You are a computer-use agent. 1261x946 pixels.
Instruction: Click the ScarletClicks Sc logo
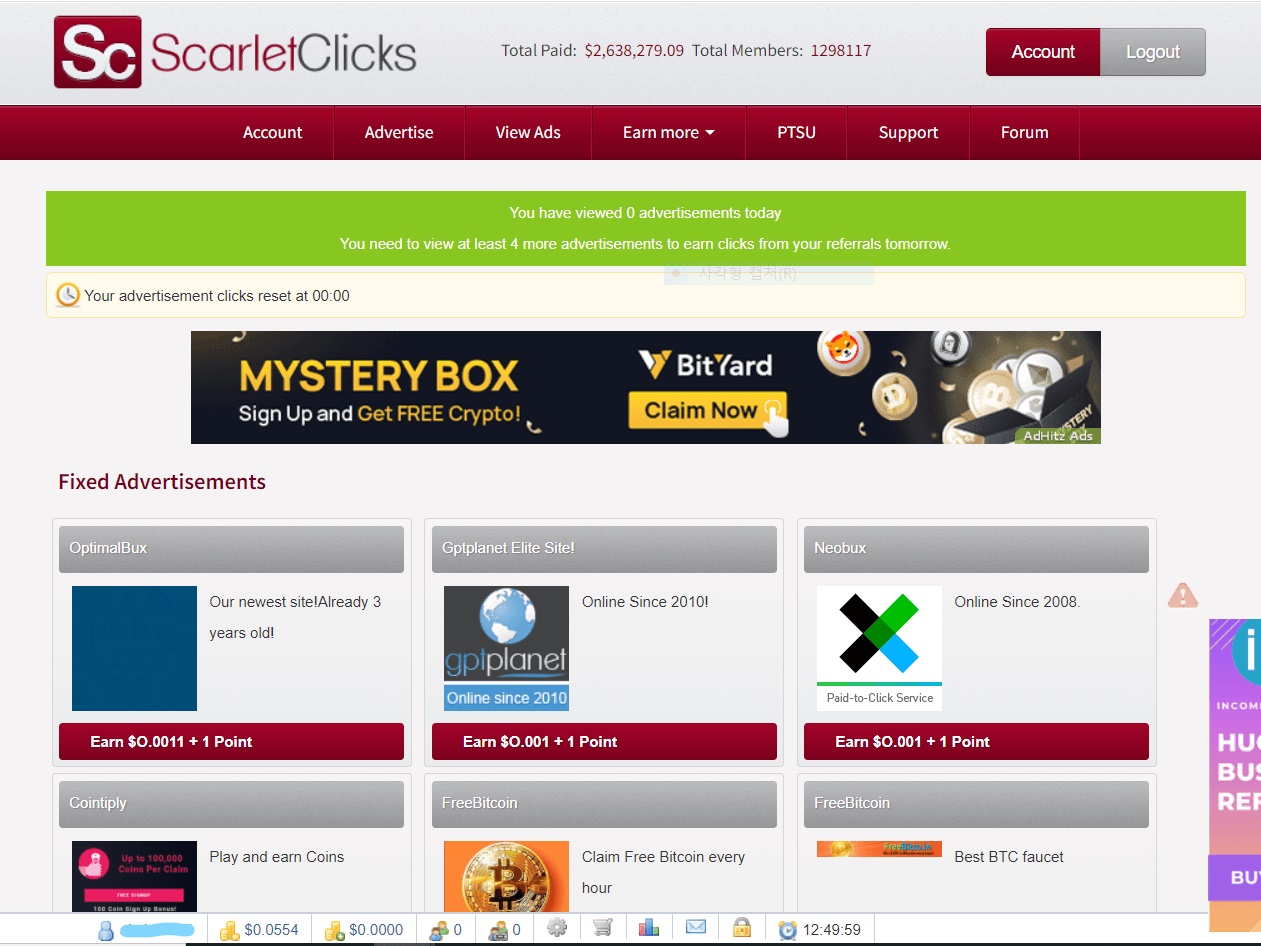pyautogui.click(x=98, y=52)
